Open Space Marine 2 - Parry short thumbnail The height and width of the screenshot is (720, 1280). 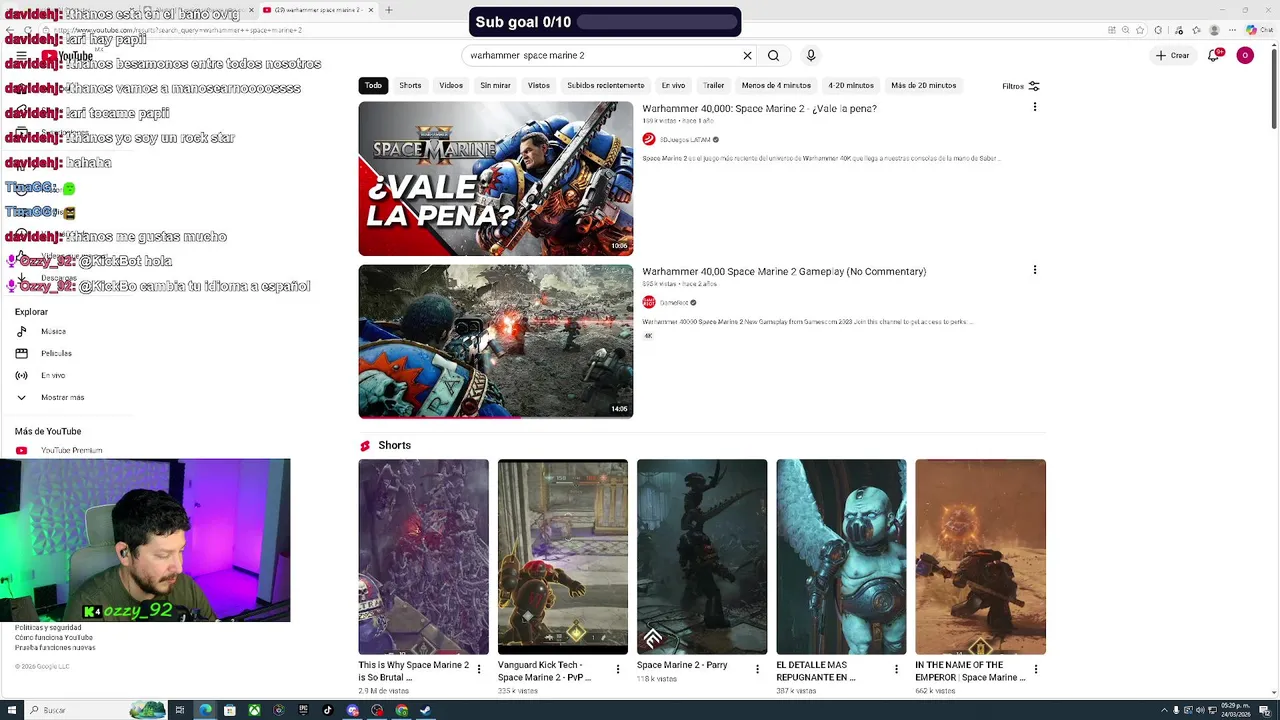pos(702,557)
